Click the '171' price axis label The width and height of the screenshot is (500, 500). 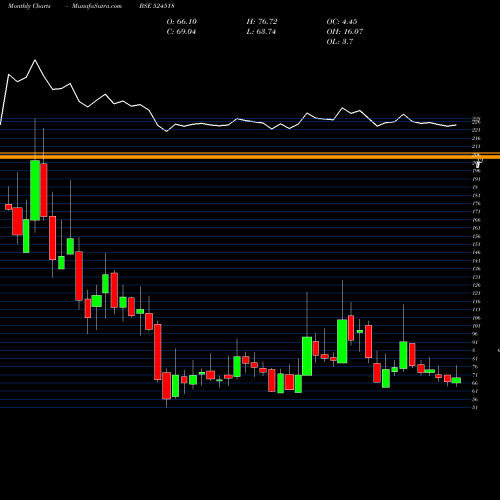476,212
